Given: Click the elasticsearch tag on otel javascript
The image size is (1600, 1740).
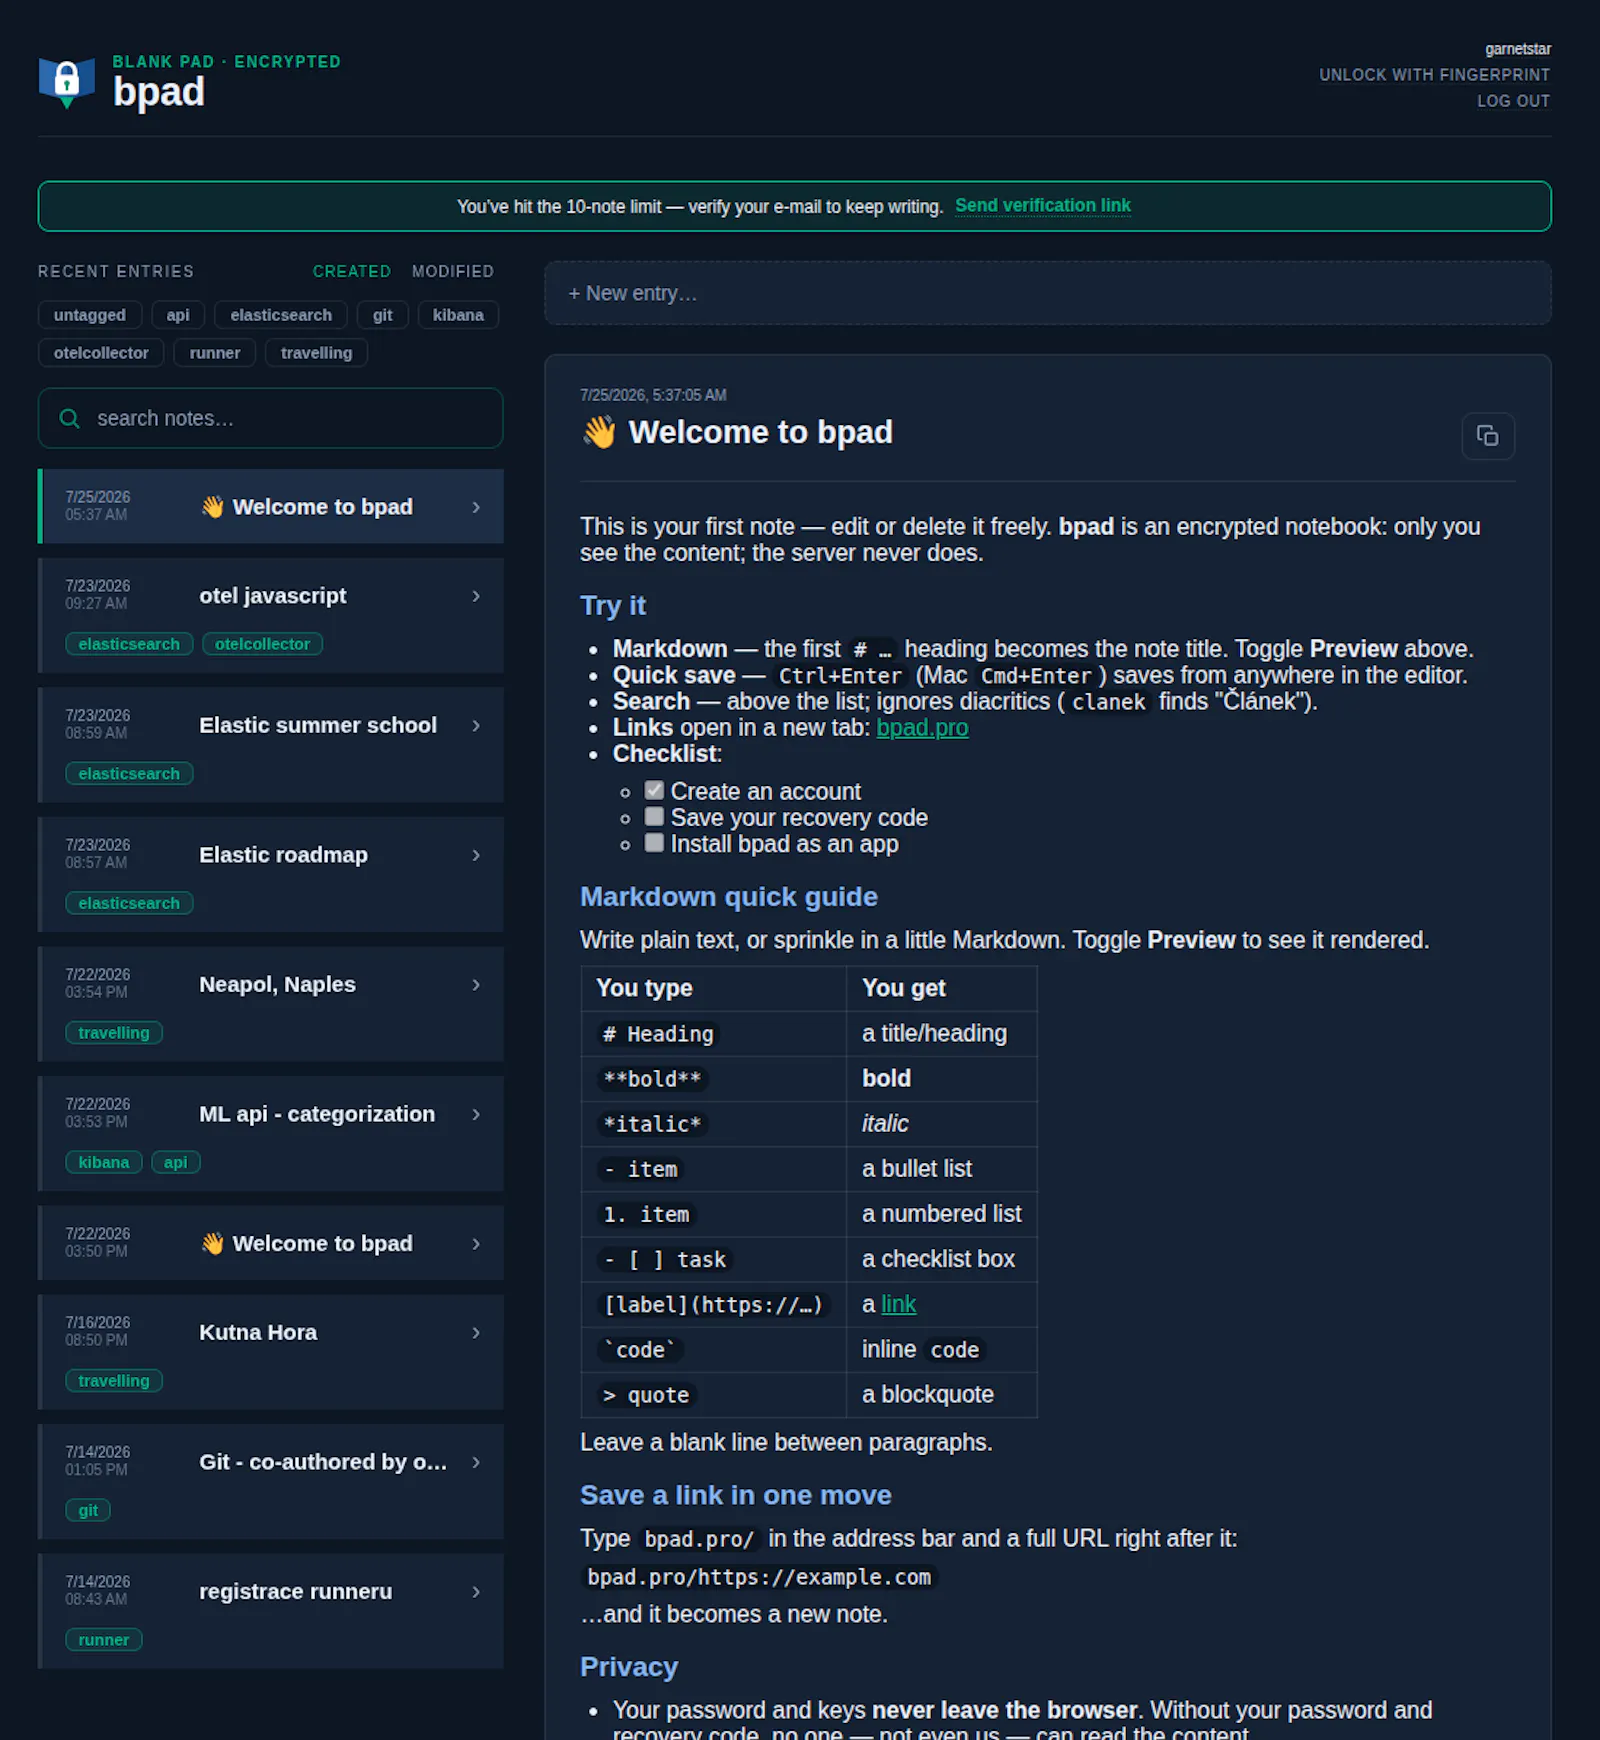Looking at the screenshot, I should (129, 644).
